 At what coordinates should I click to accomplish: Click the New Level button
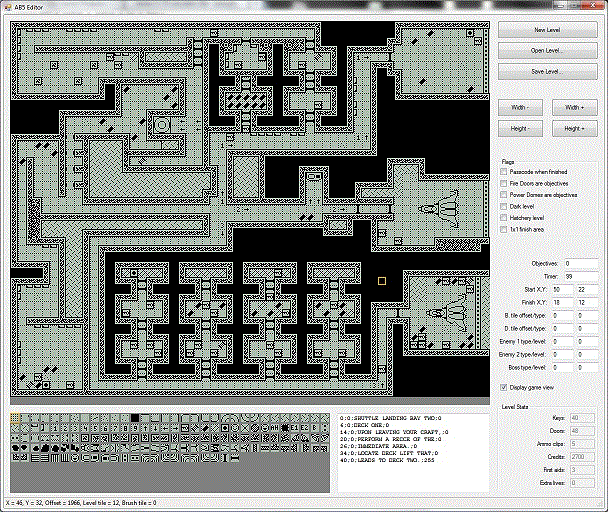click(548, 30)
